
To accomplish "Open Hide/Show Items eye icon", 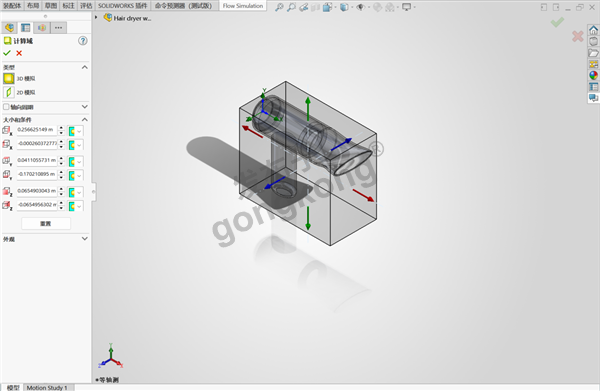I will click(x=360, y=7).
